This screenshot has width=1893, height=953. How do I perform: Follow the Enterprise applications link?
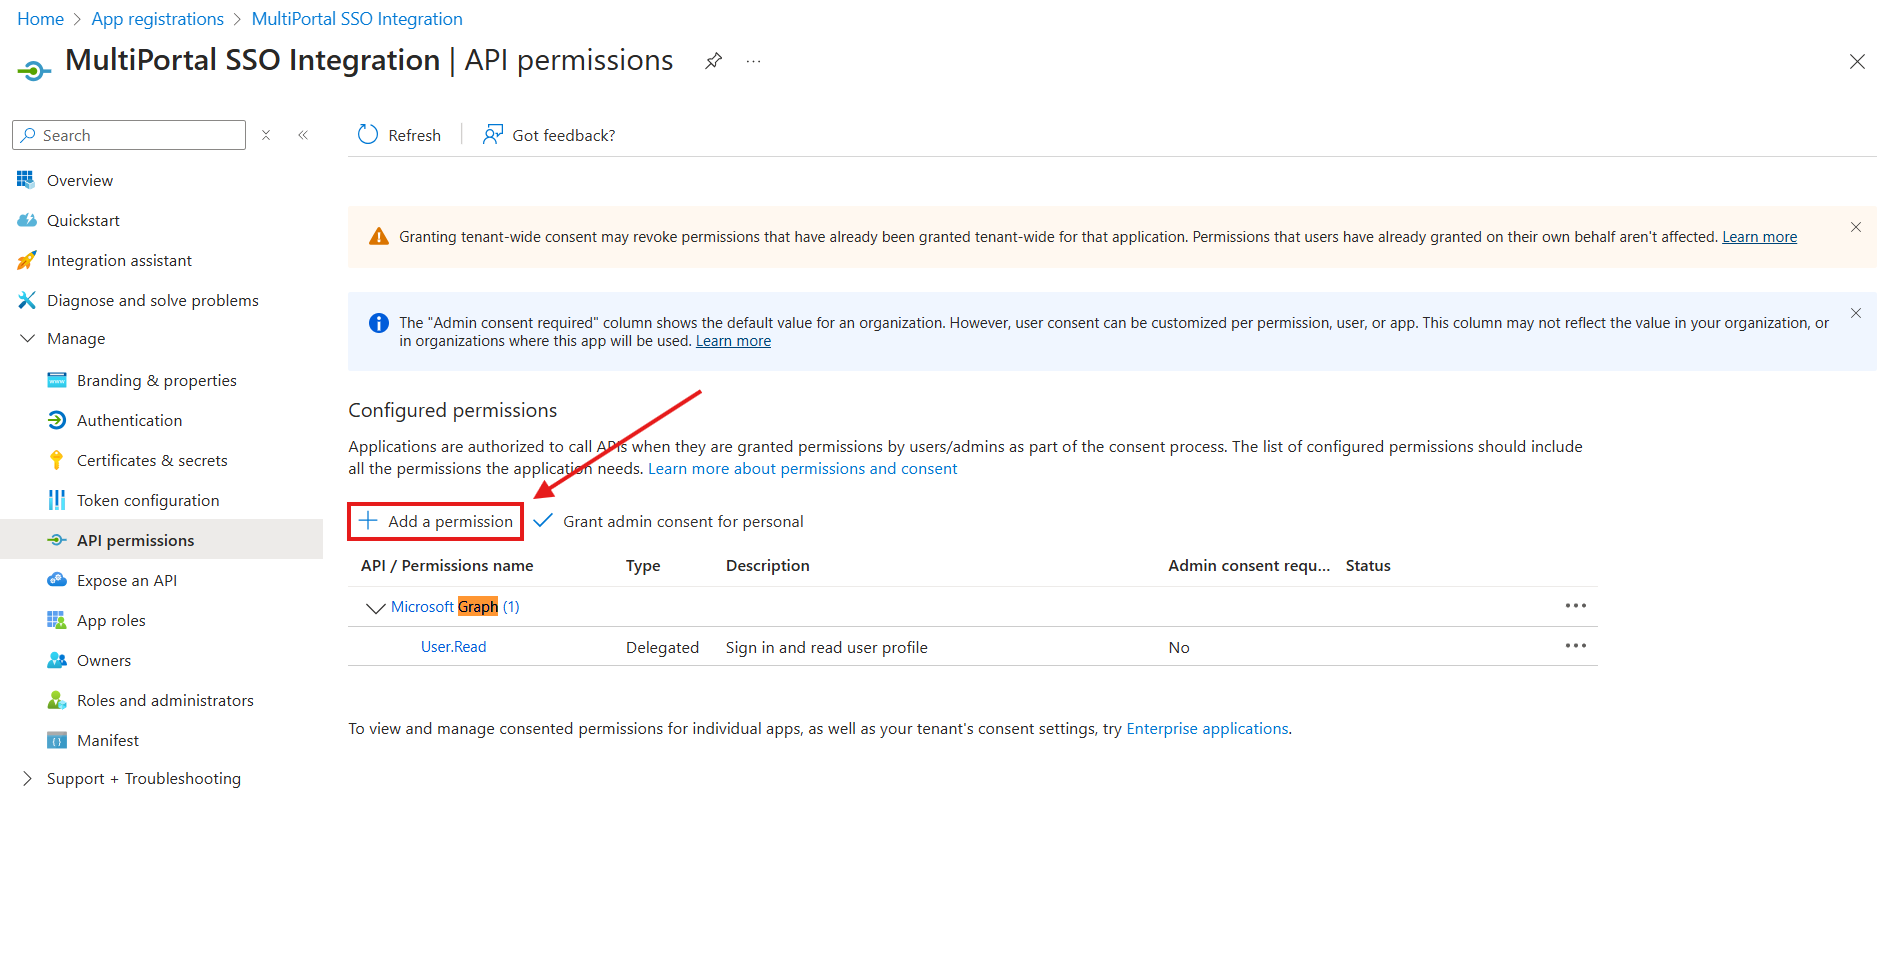(x=1207, y=728)
